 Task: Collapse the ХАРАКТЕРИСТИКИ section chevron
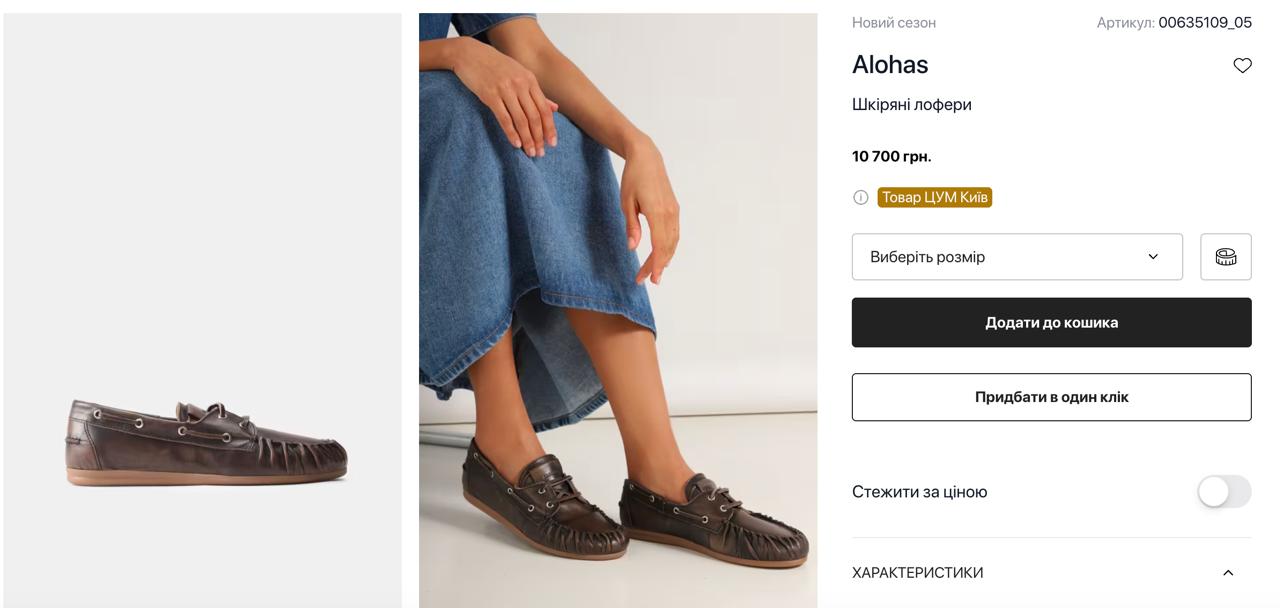pyautogui.click(x=1228, y=573)
